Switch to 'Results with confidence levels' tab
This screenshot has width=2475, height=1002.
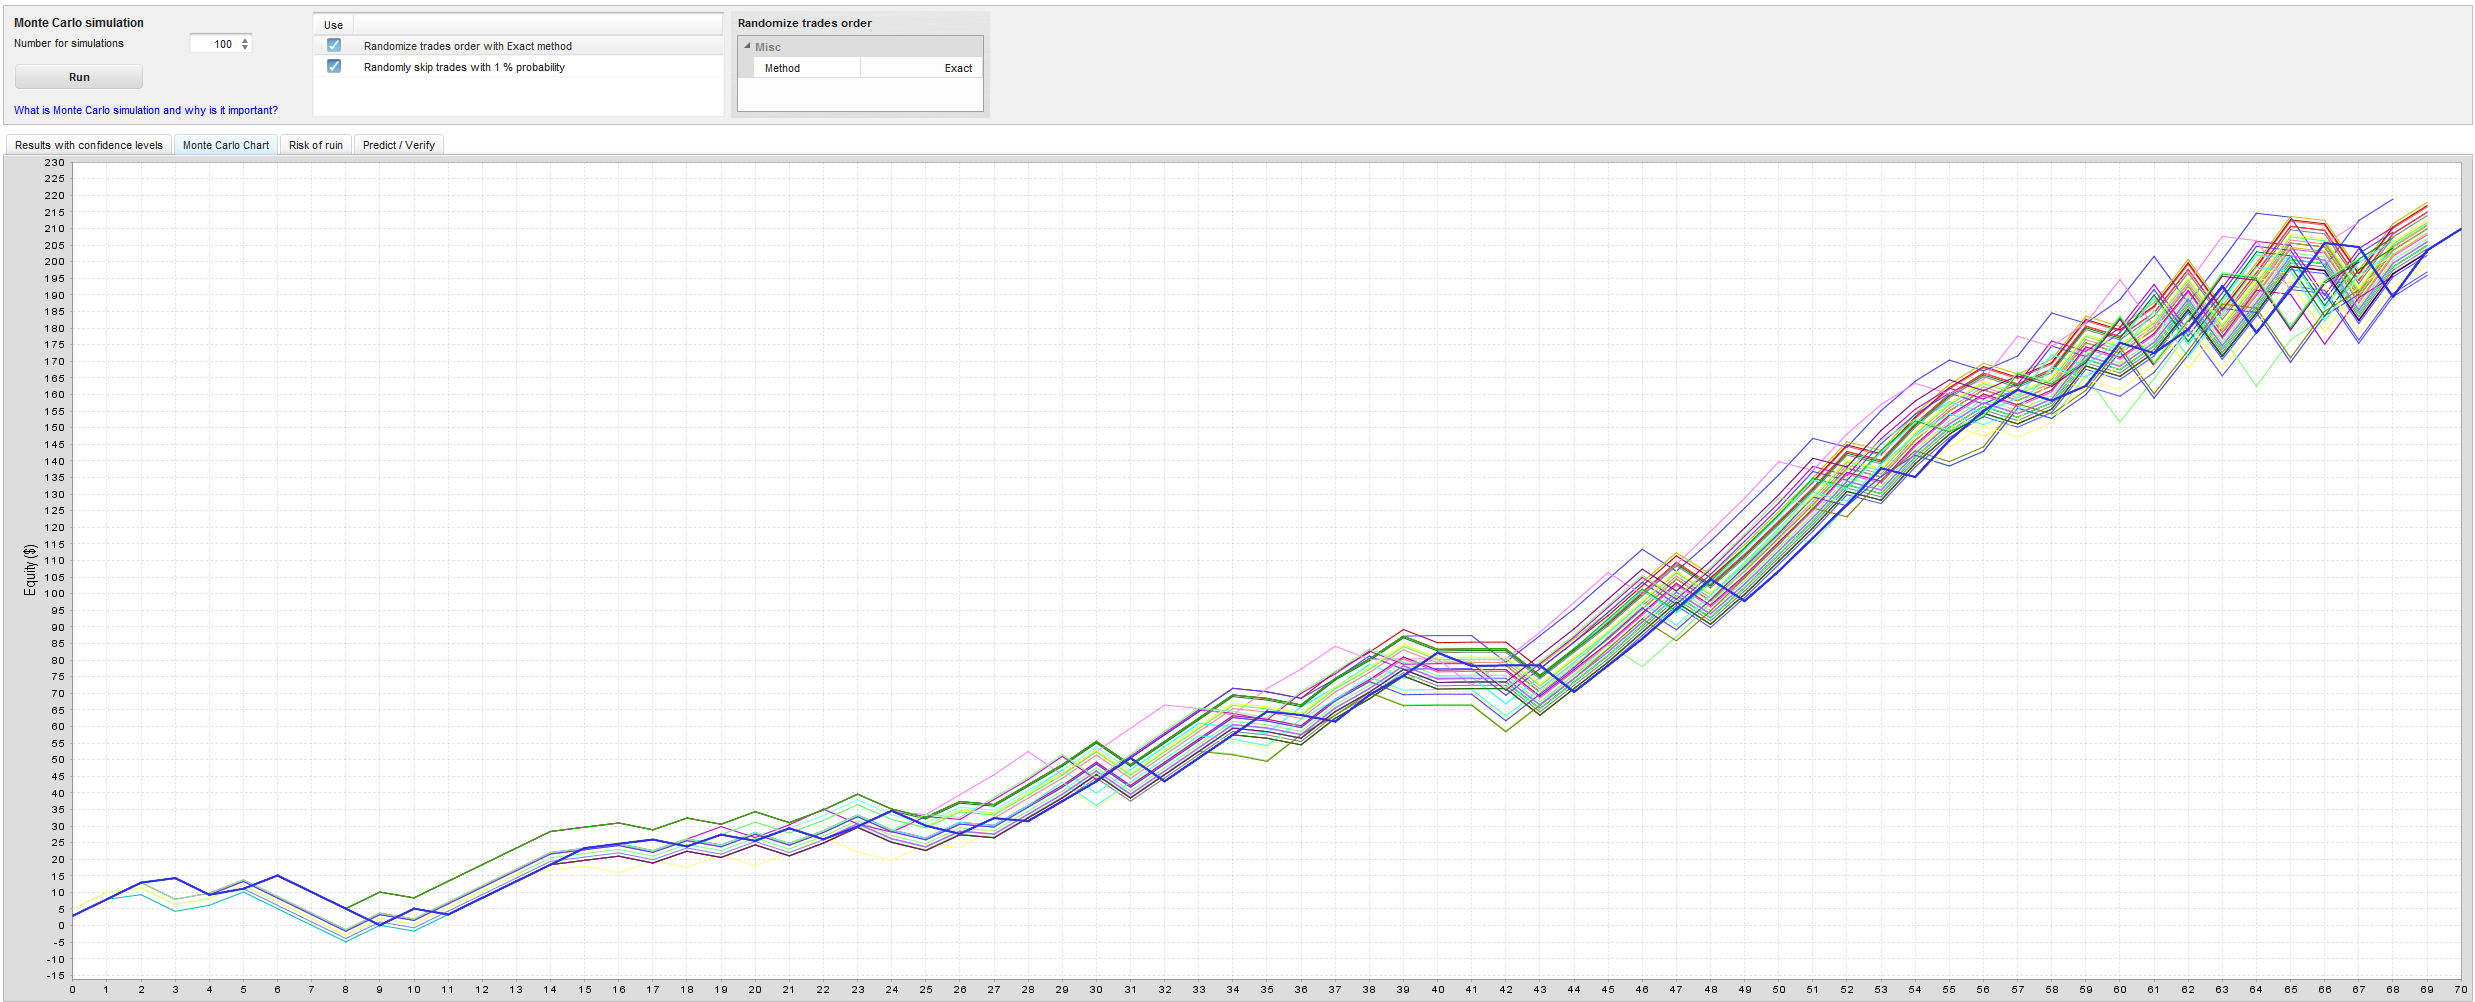pos(89,145)
